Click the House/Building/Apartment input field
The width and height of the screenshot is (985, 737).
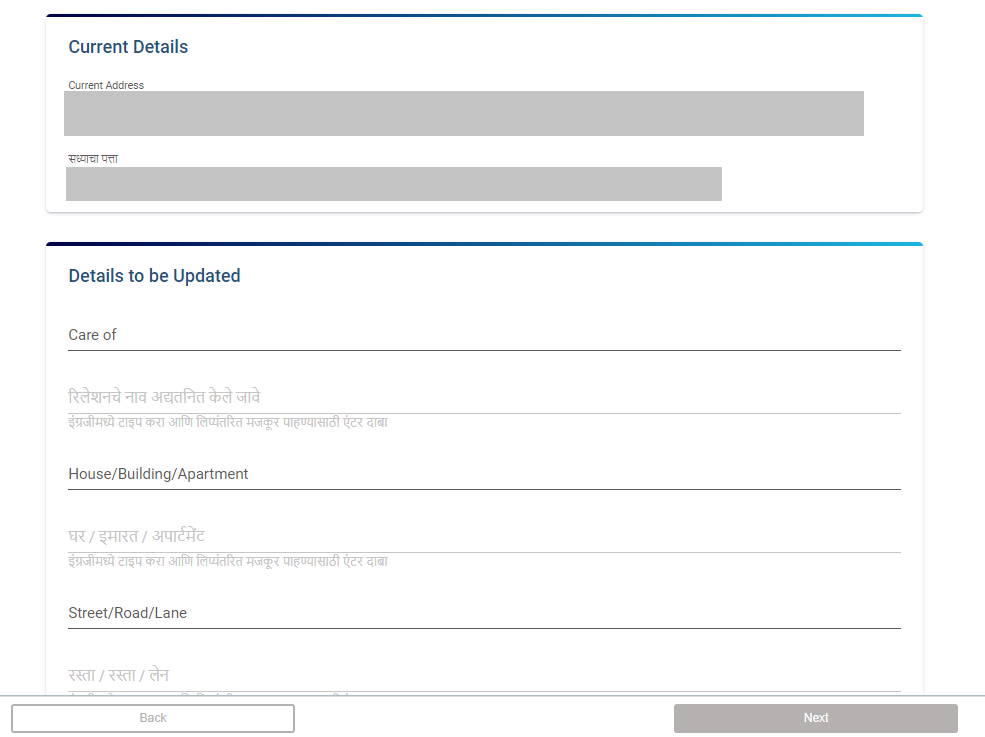(484, 474)
